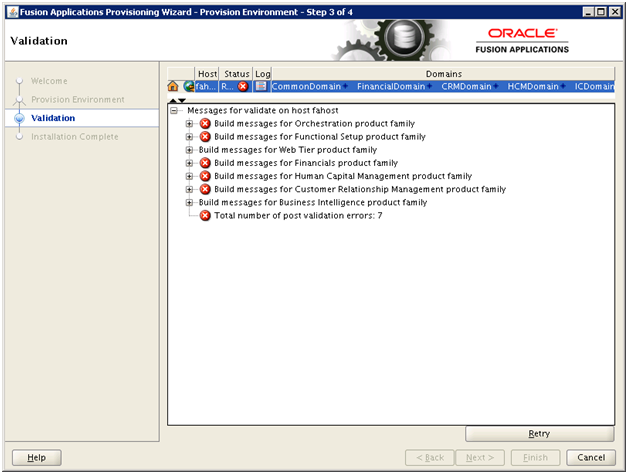Screen dimensions: 628x474
Task: Click error icon beside total validation errors
Action: [205, 216]
